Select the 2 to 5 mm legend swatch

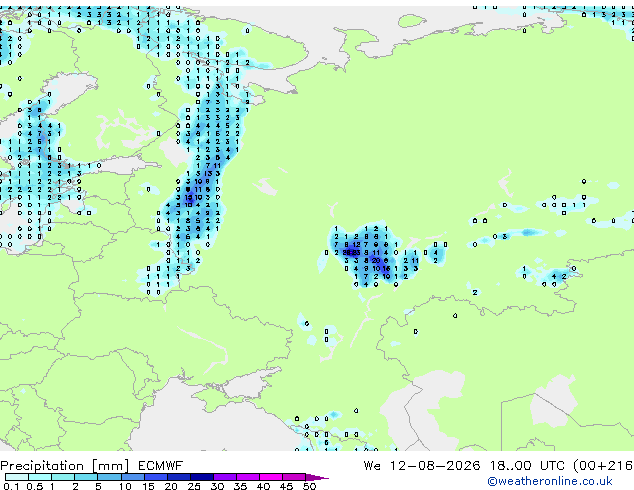pos(86,477)
